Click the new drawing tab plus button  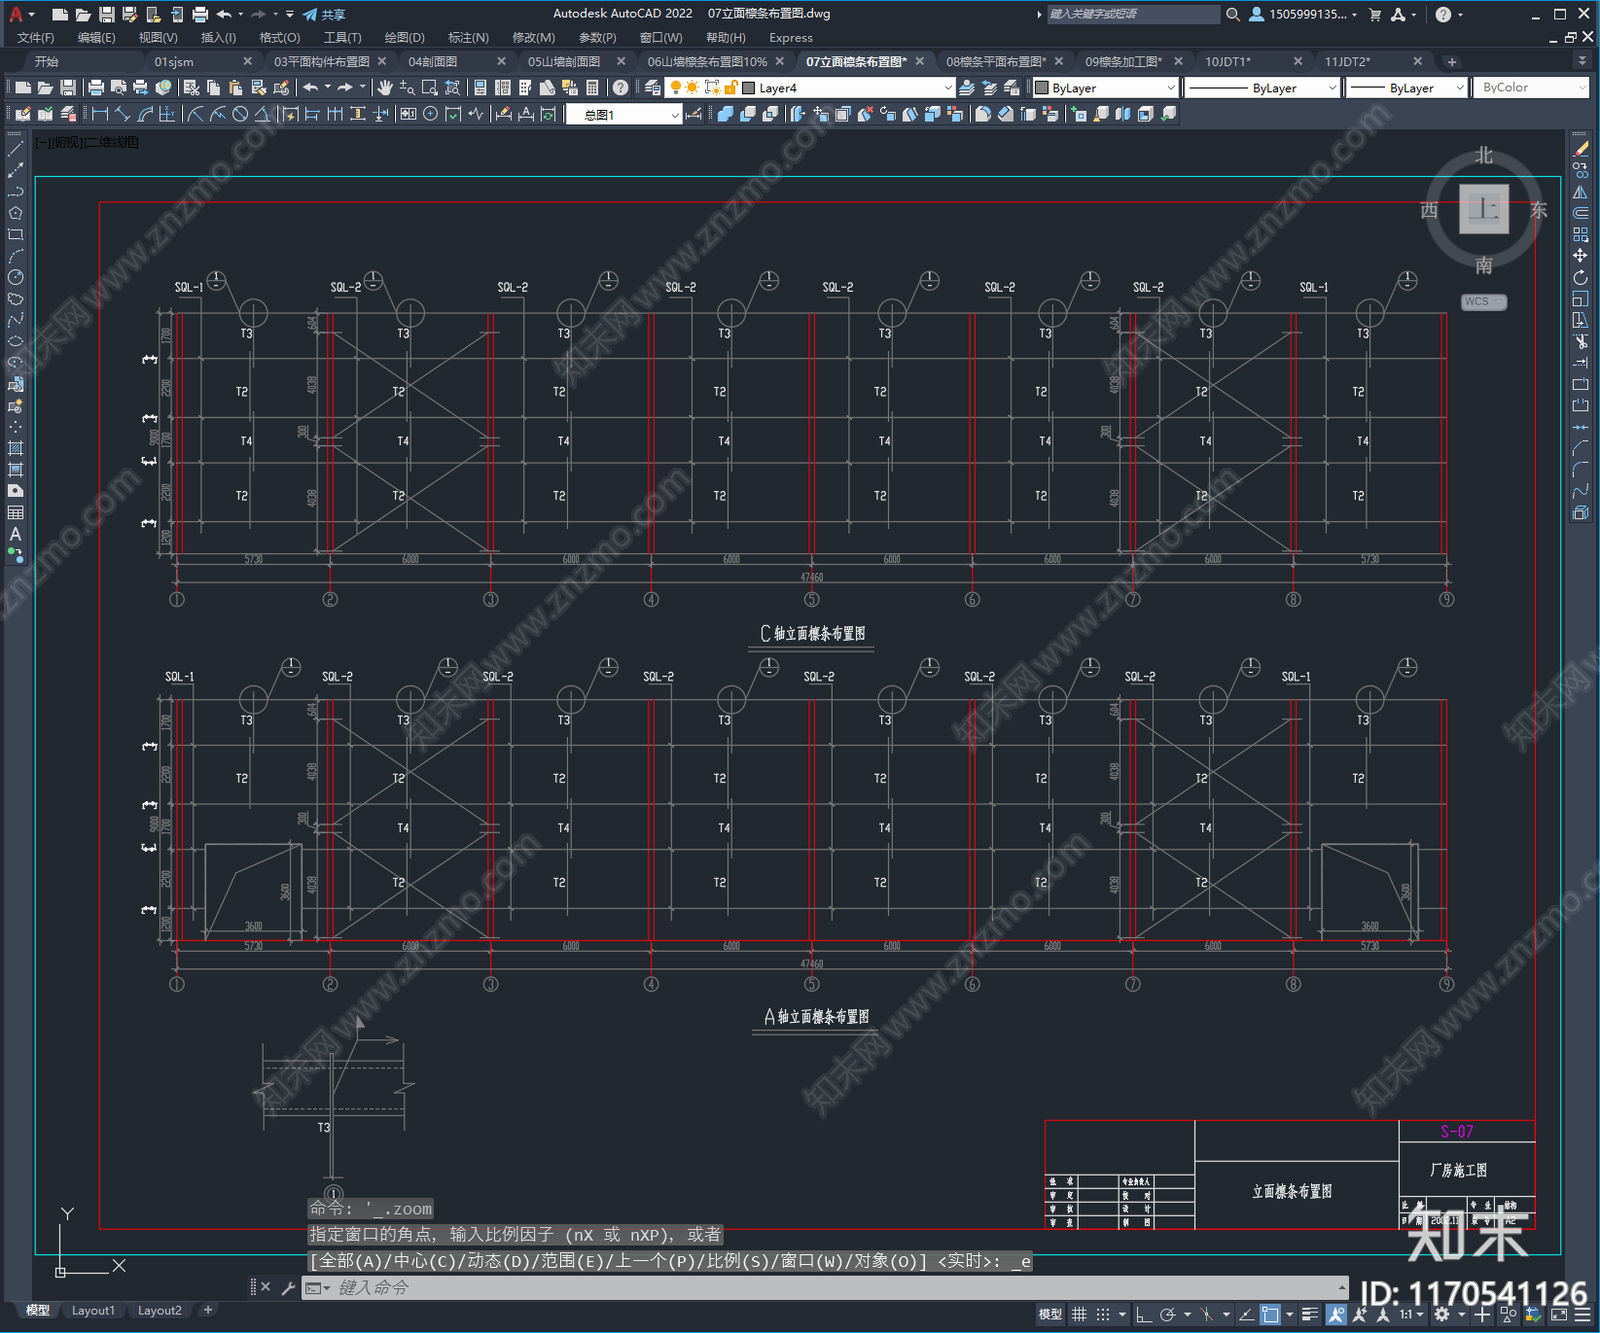(1452, 62)
